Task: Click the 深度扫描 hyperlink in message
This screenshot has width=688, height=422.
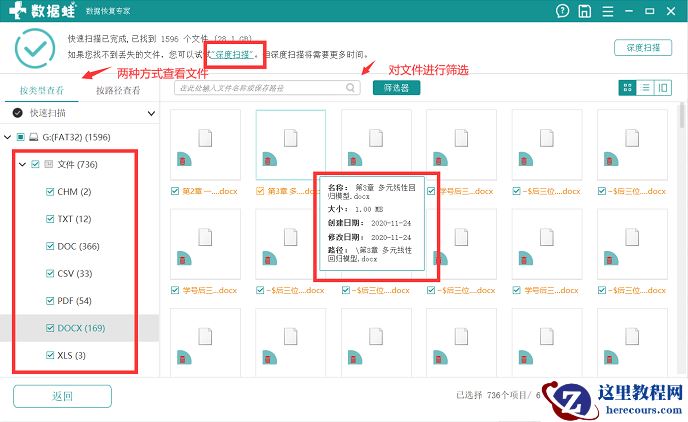Action: pos(233,55)
